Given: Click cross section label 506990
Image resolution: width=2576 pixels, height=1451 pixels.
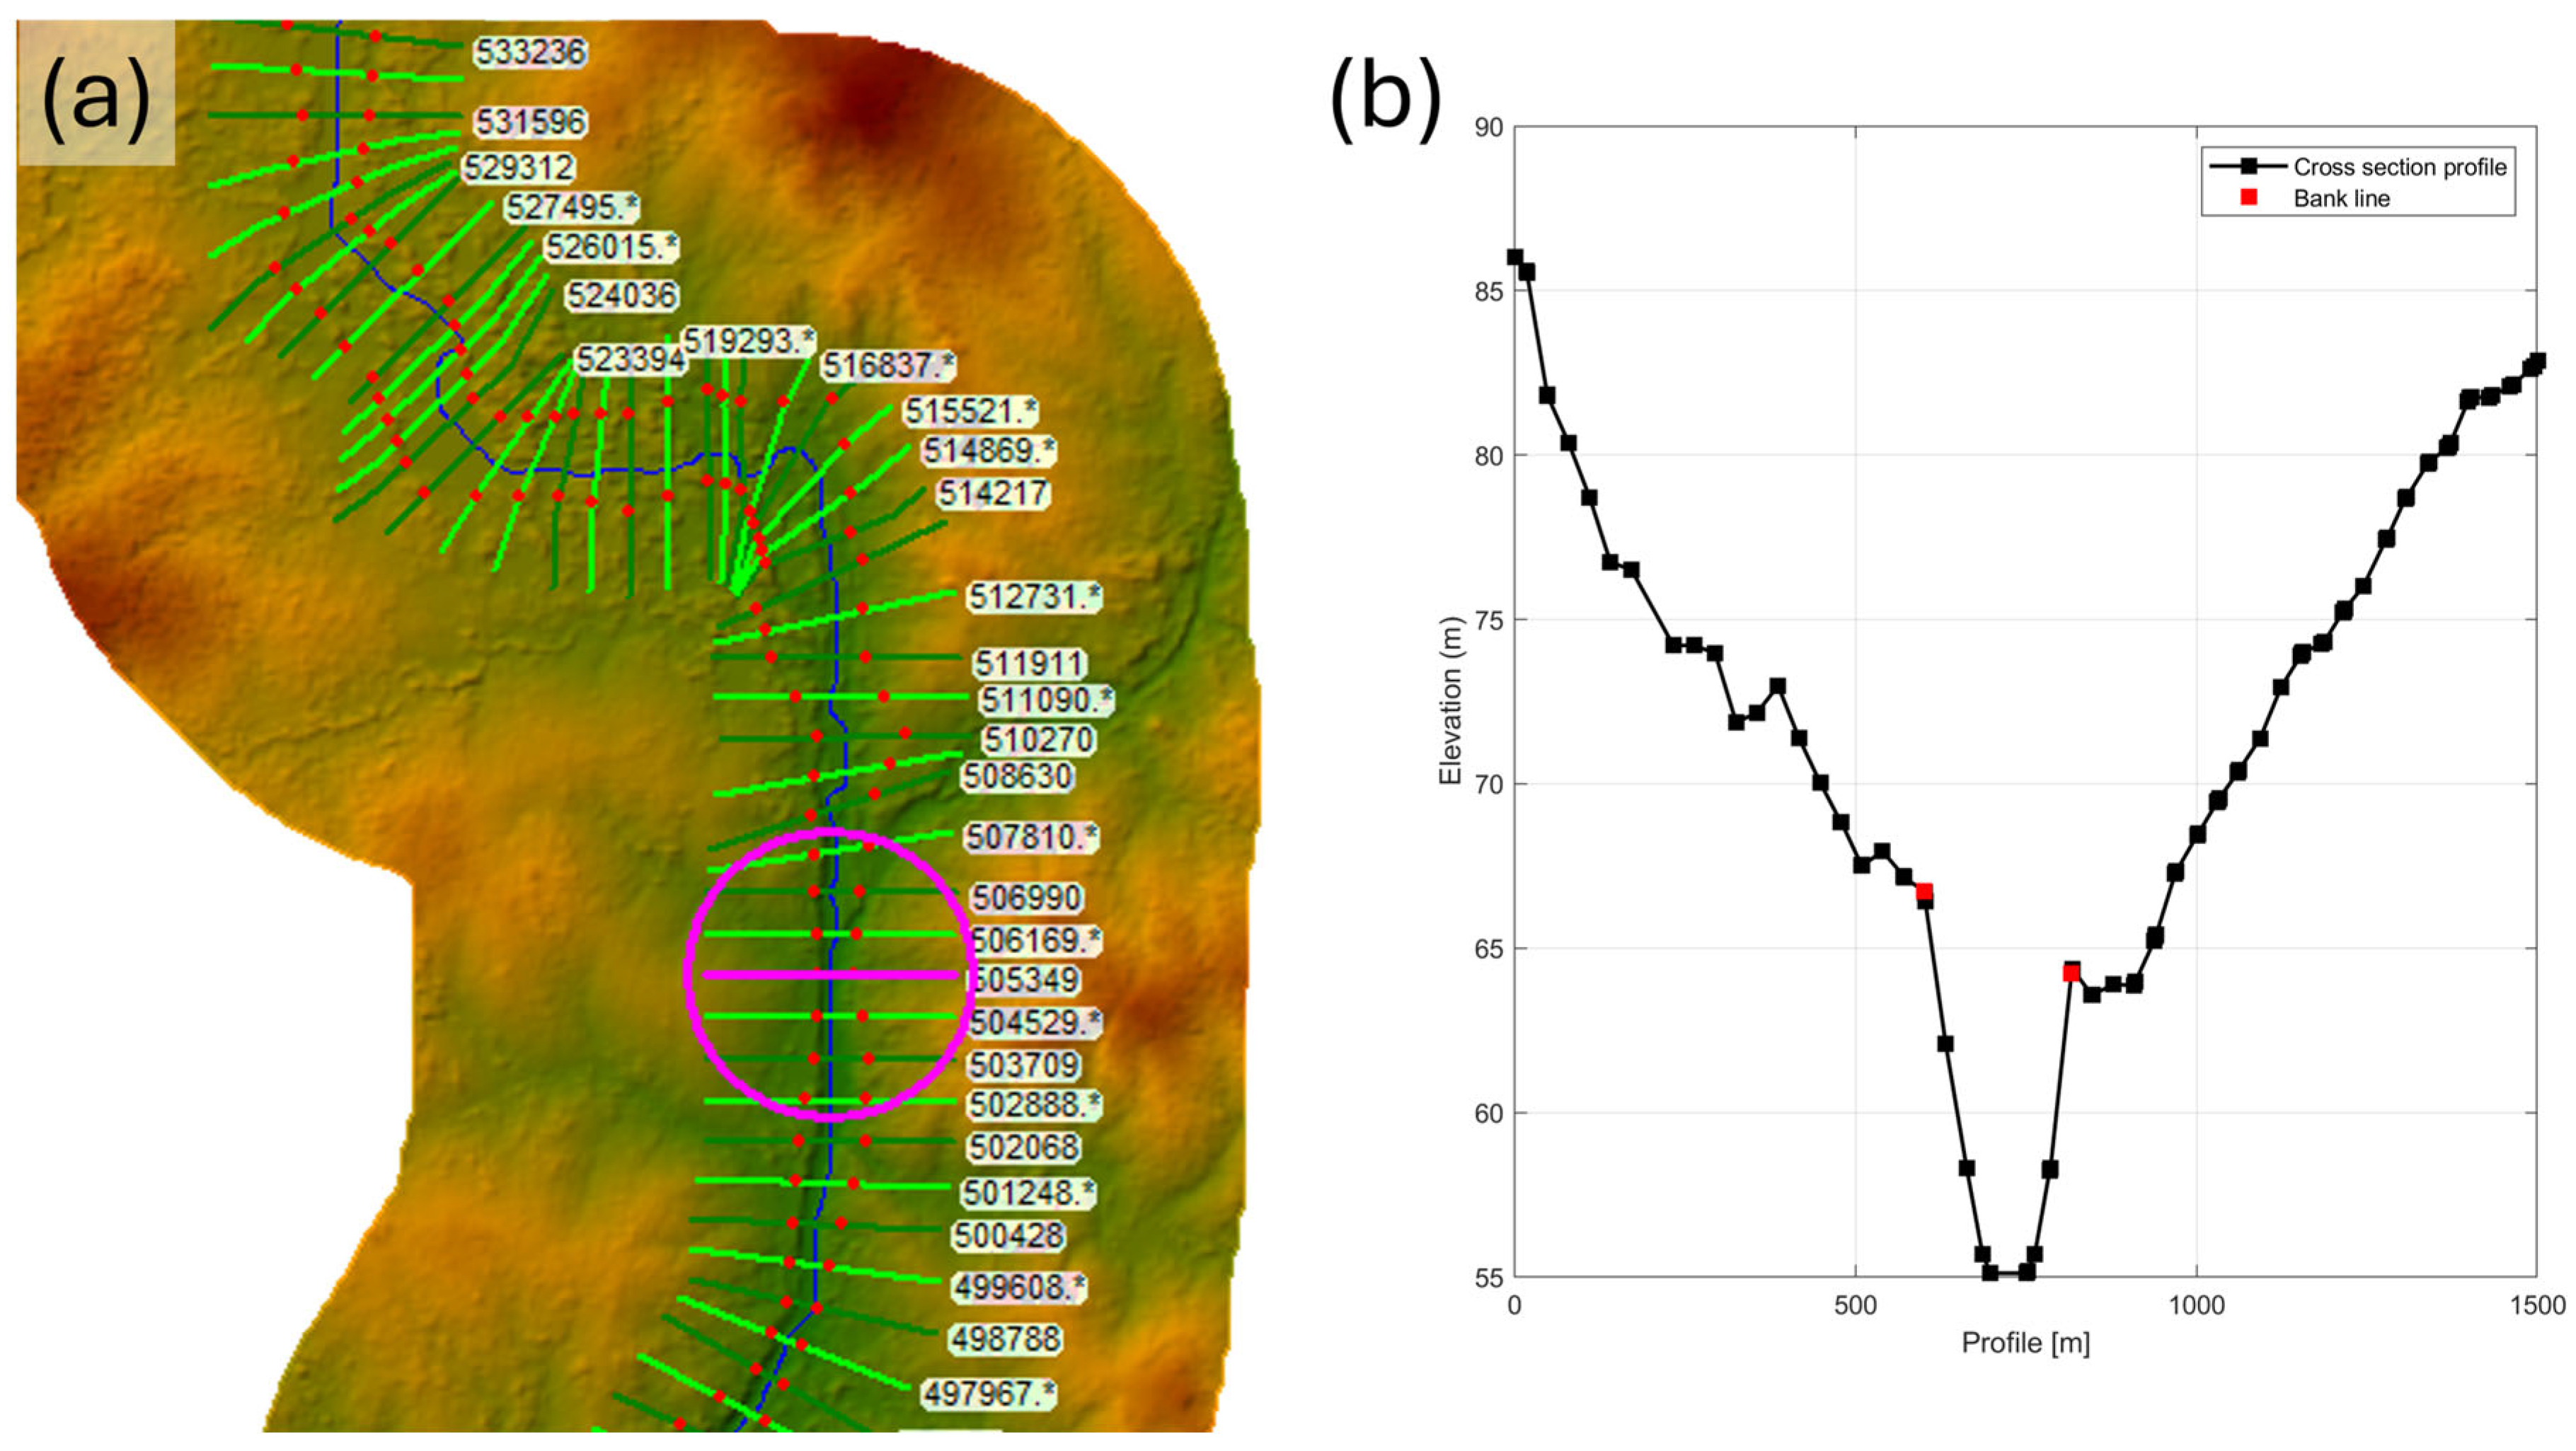Looking at the screenshot, I should [1027, 898].
